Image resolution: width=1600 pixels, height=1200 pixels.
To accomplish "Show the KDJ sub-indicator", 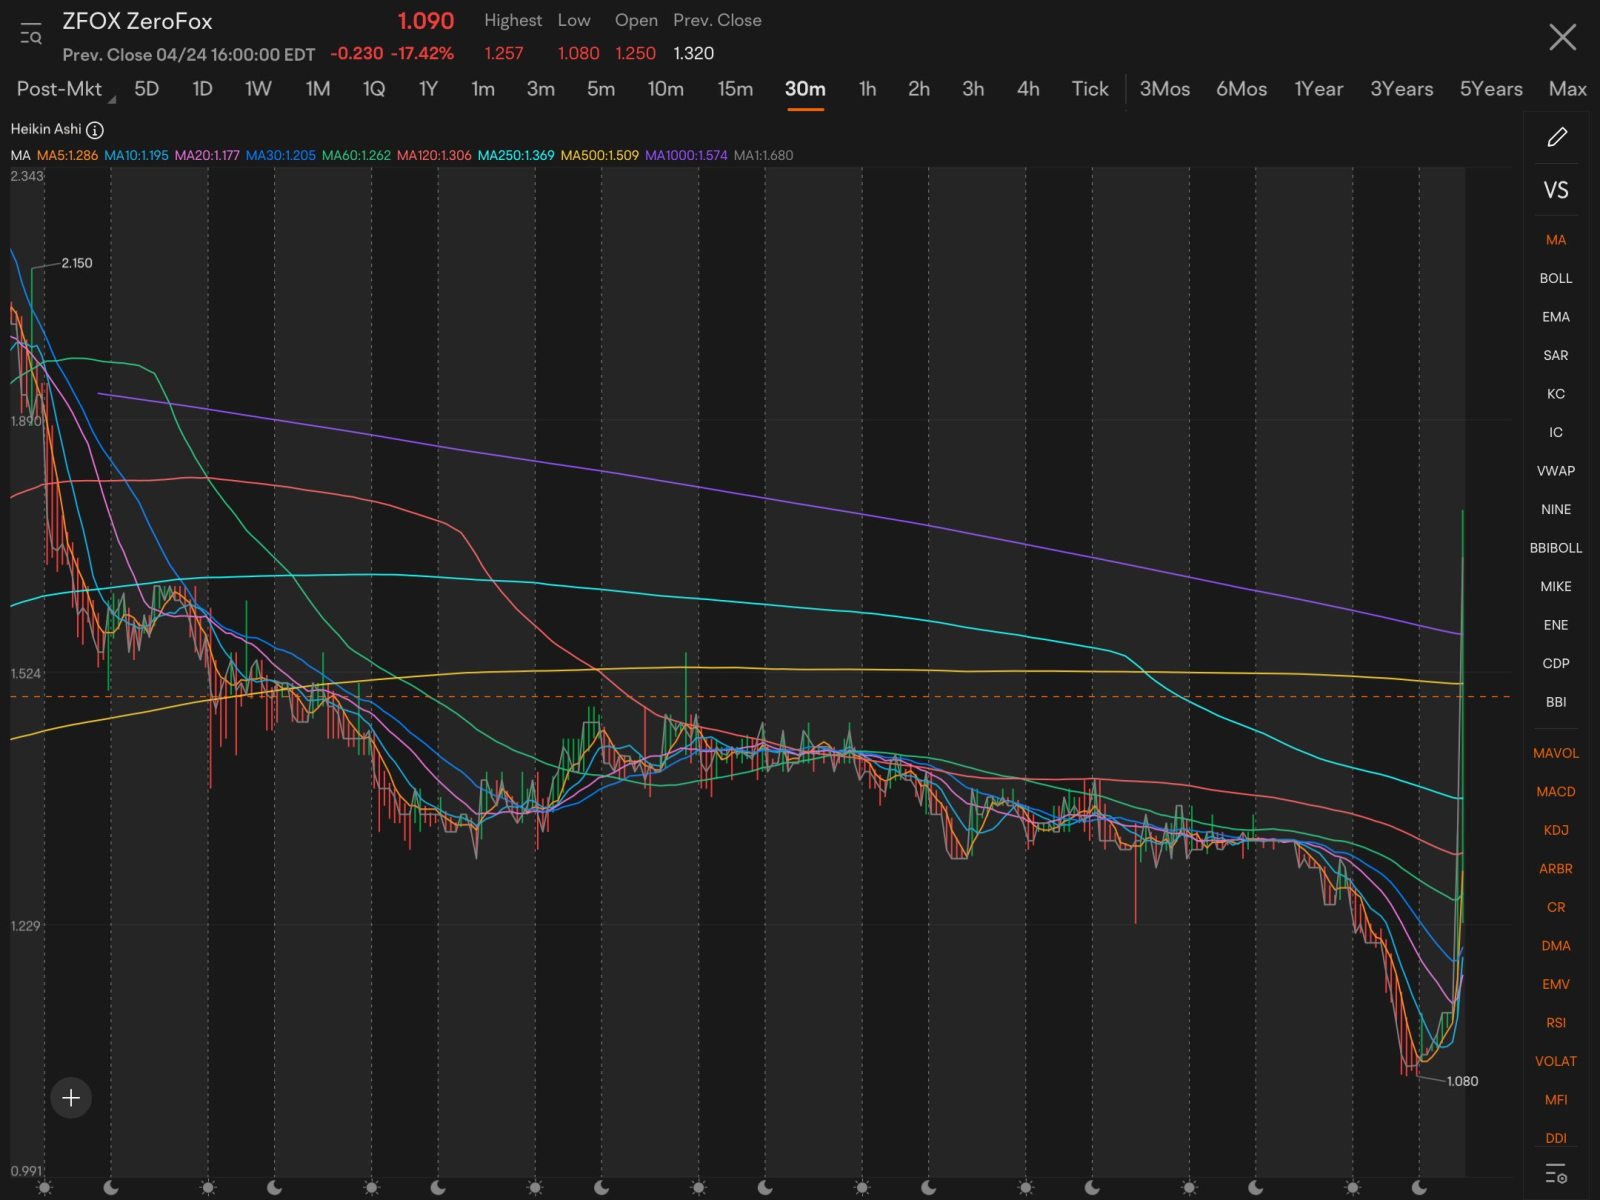I will (1556, 830).
